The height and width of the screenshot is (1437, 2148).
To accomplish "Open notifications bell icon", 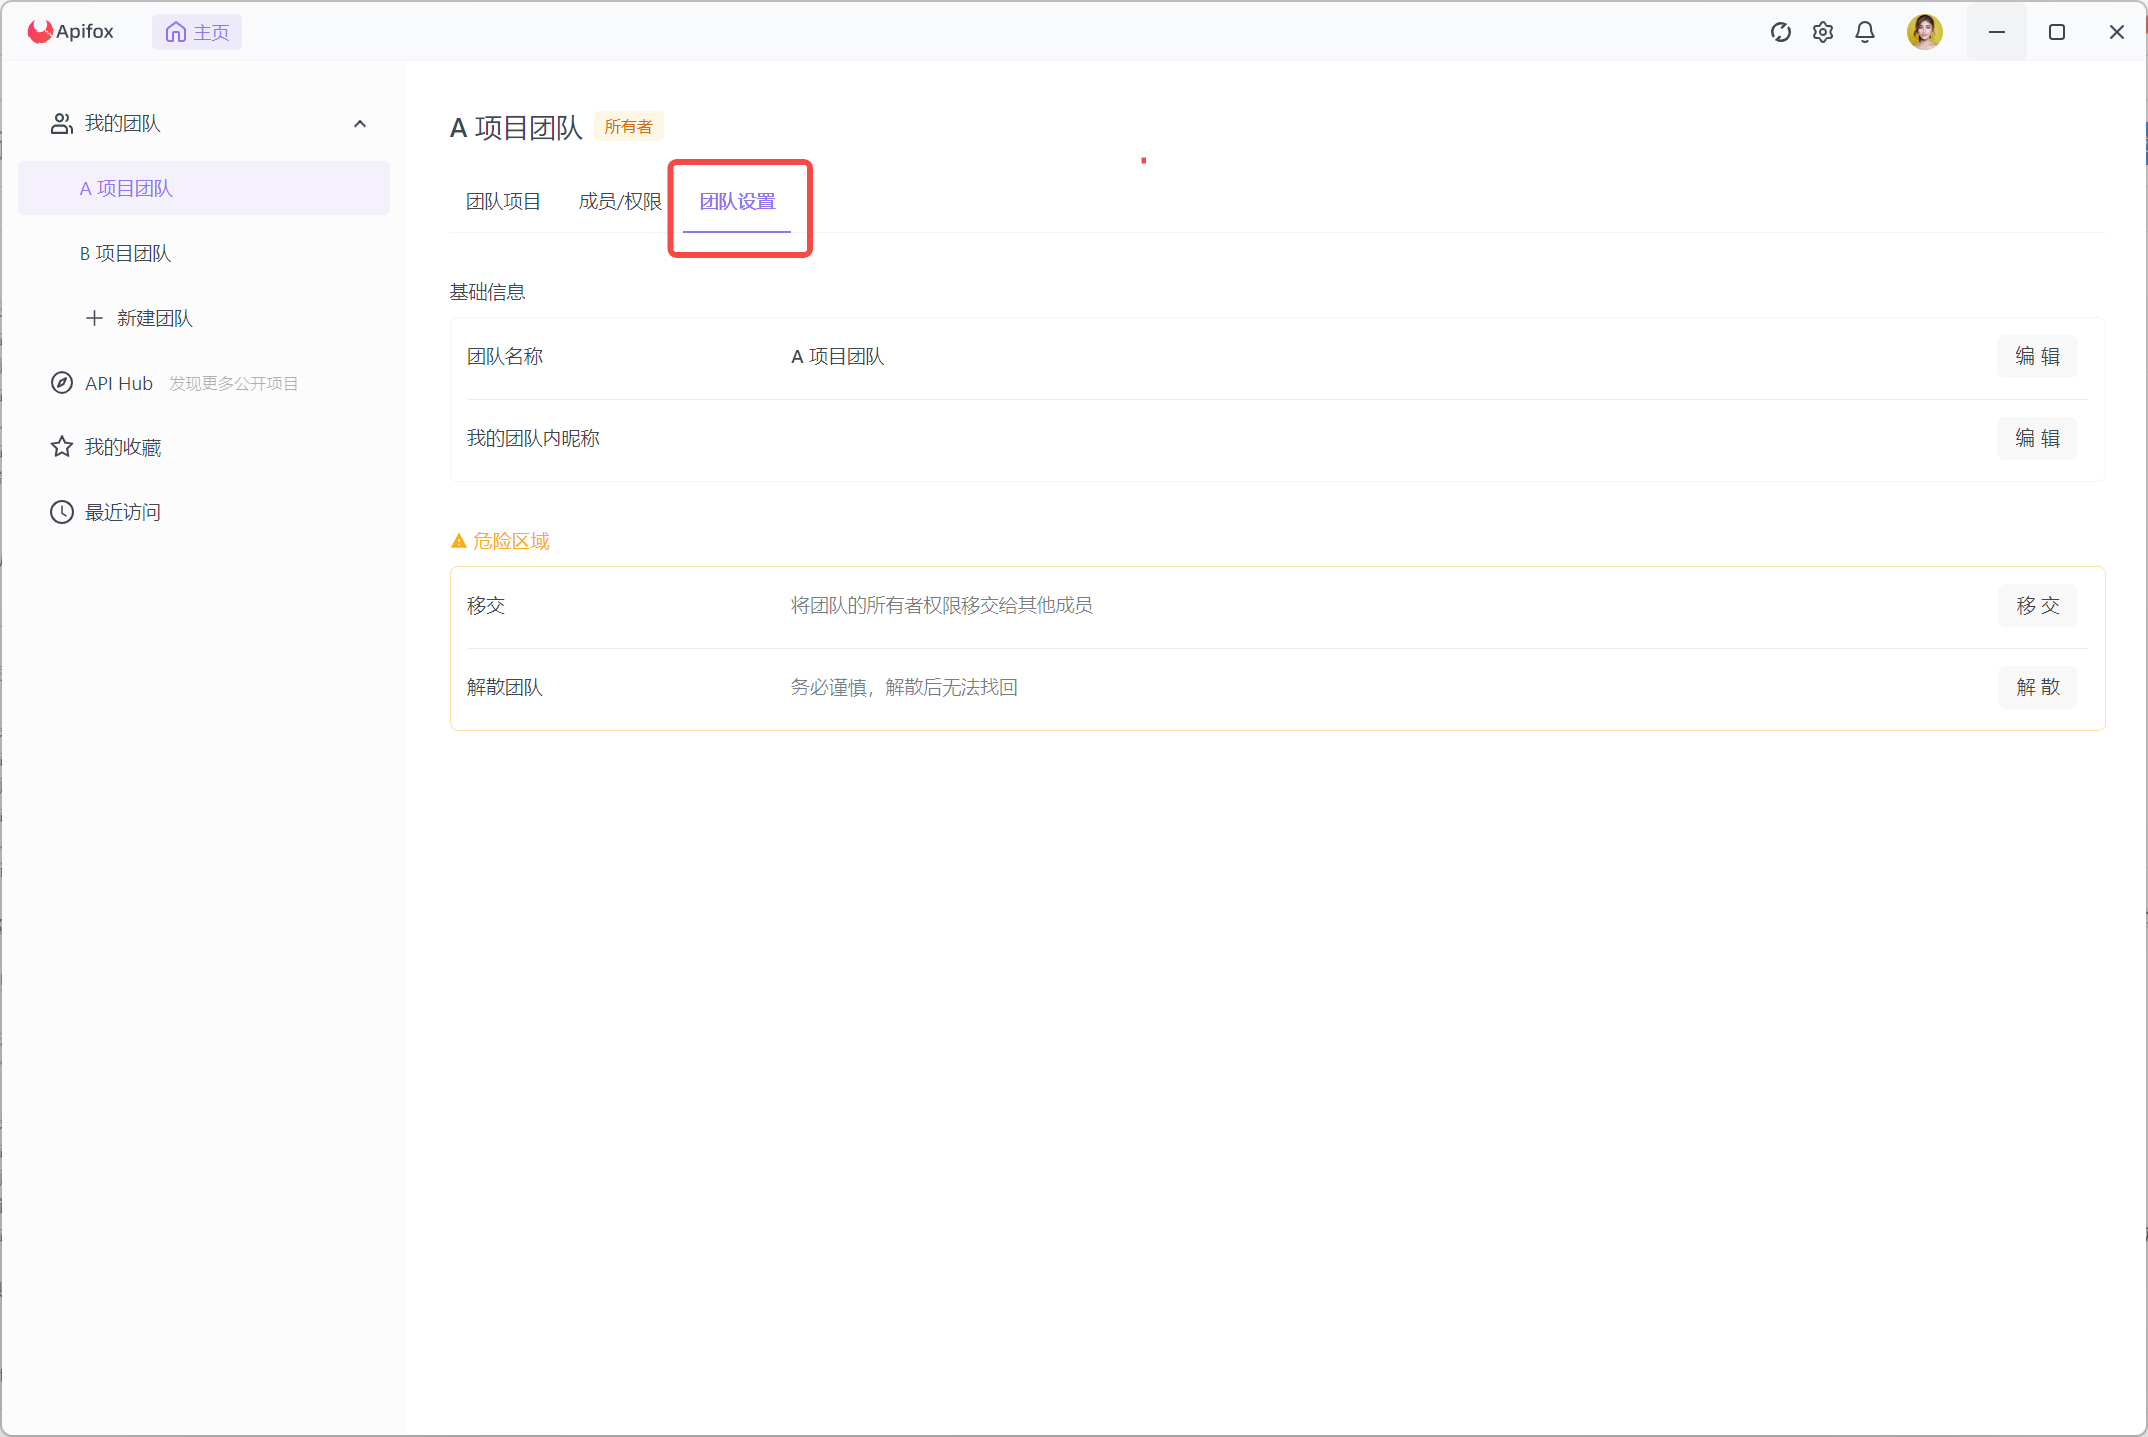I will point(1864,32).
